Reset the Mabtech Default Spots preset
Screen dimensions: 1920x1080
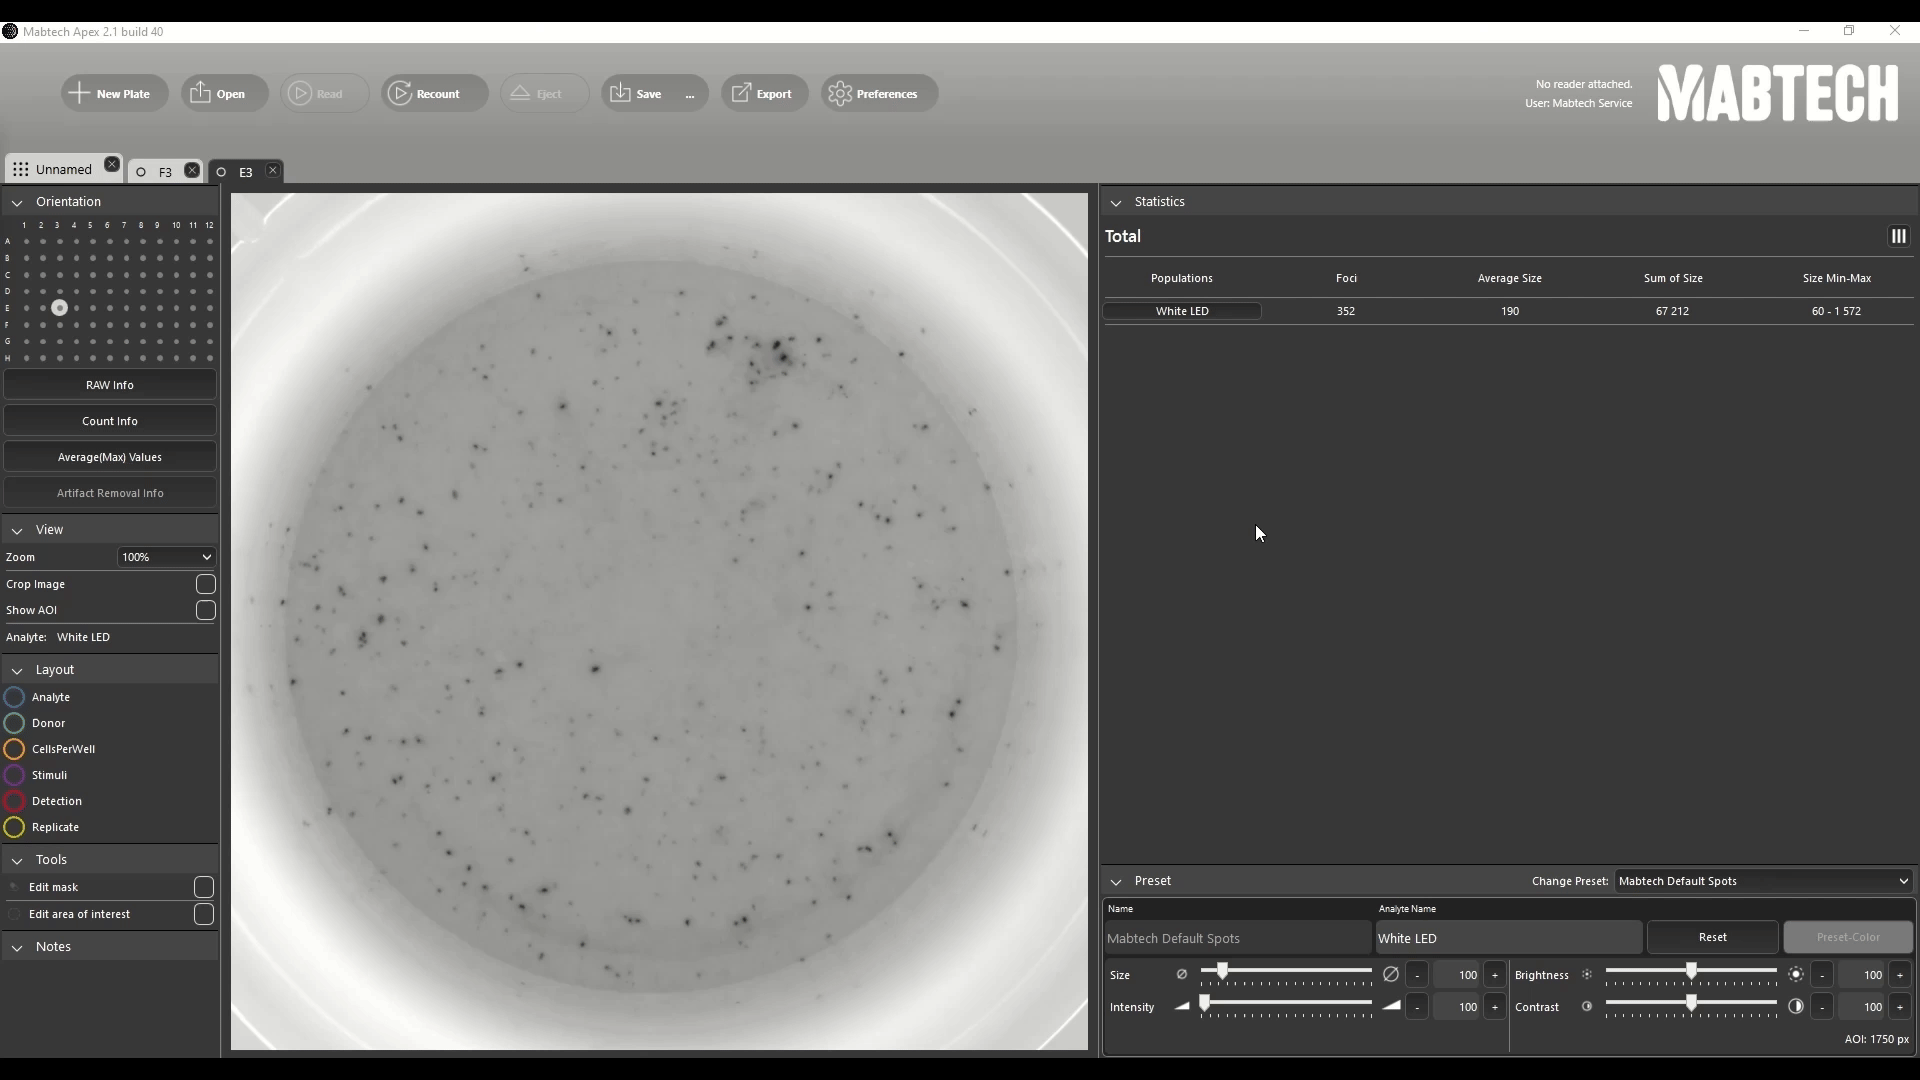click(x=1713, y=937)
